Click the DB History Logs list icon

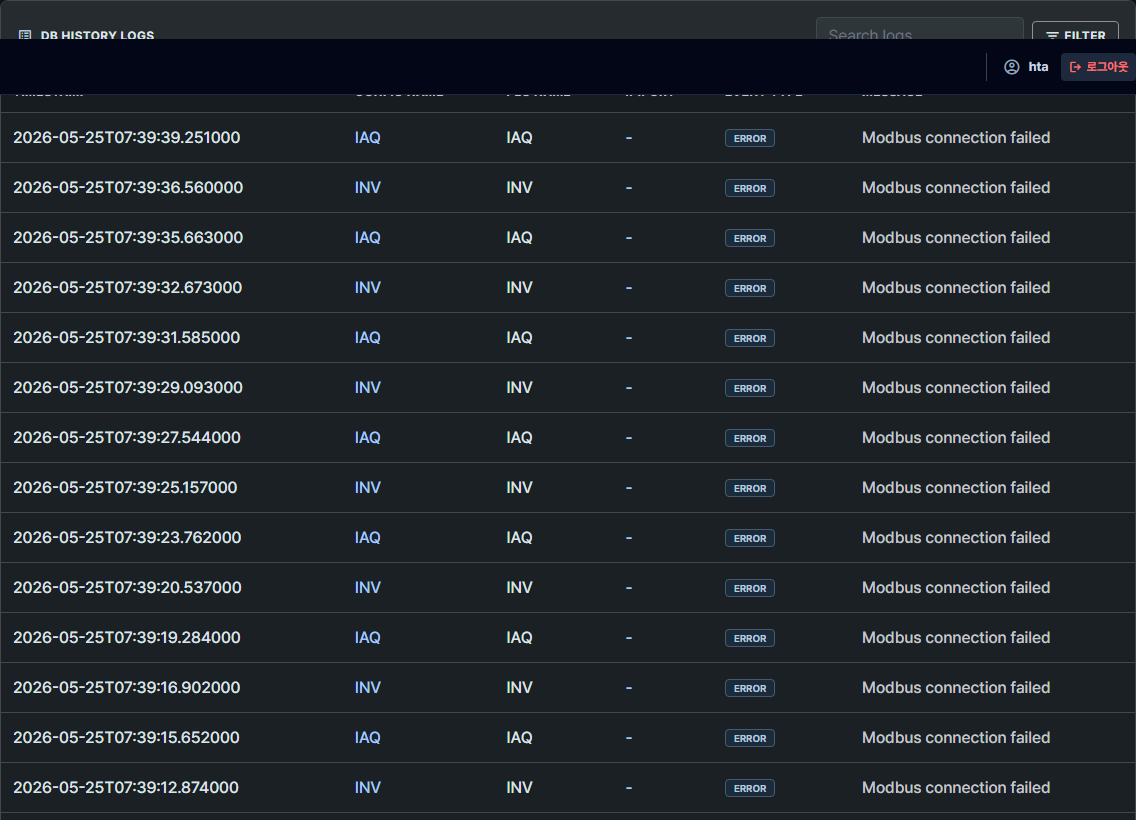tap(25, 35)
